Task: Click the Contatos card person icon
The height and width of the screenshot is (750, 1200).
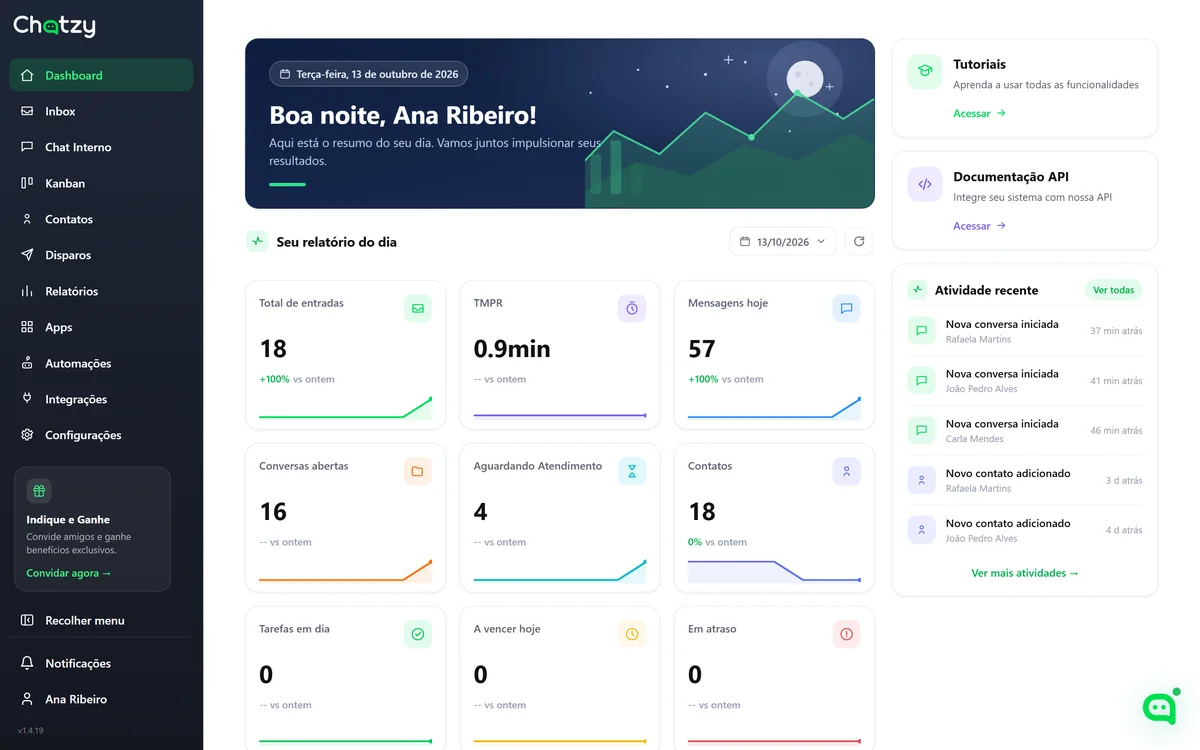Action: pyautogui.click(x=846, y=472)
